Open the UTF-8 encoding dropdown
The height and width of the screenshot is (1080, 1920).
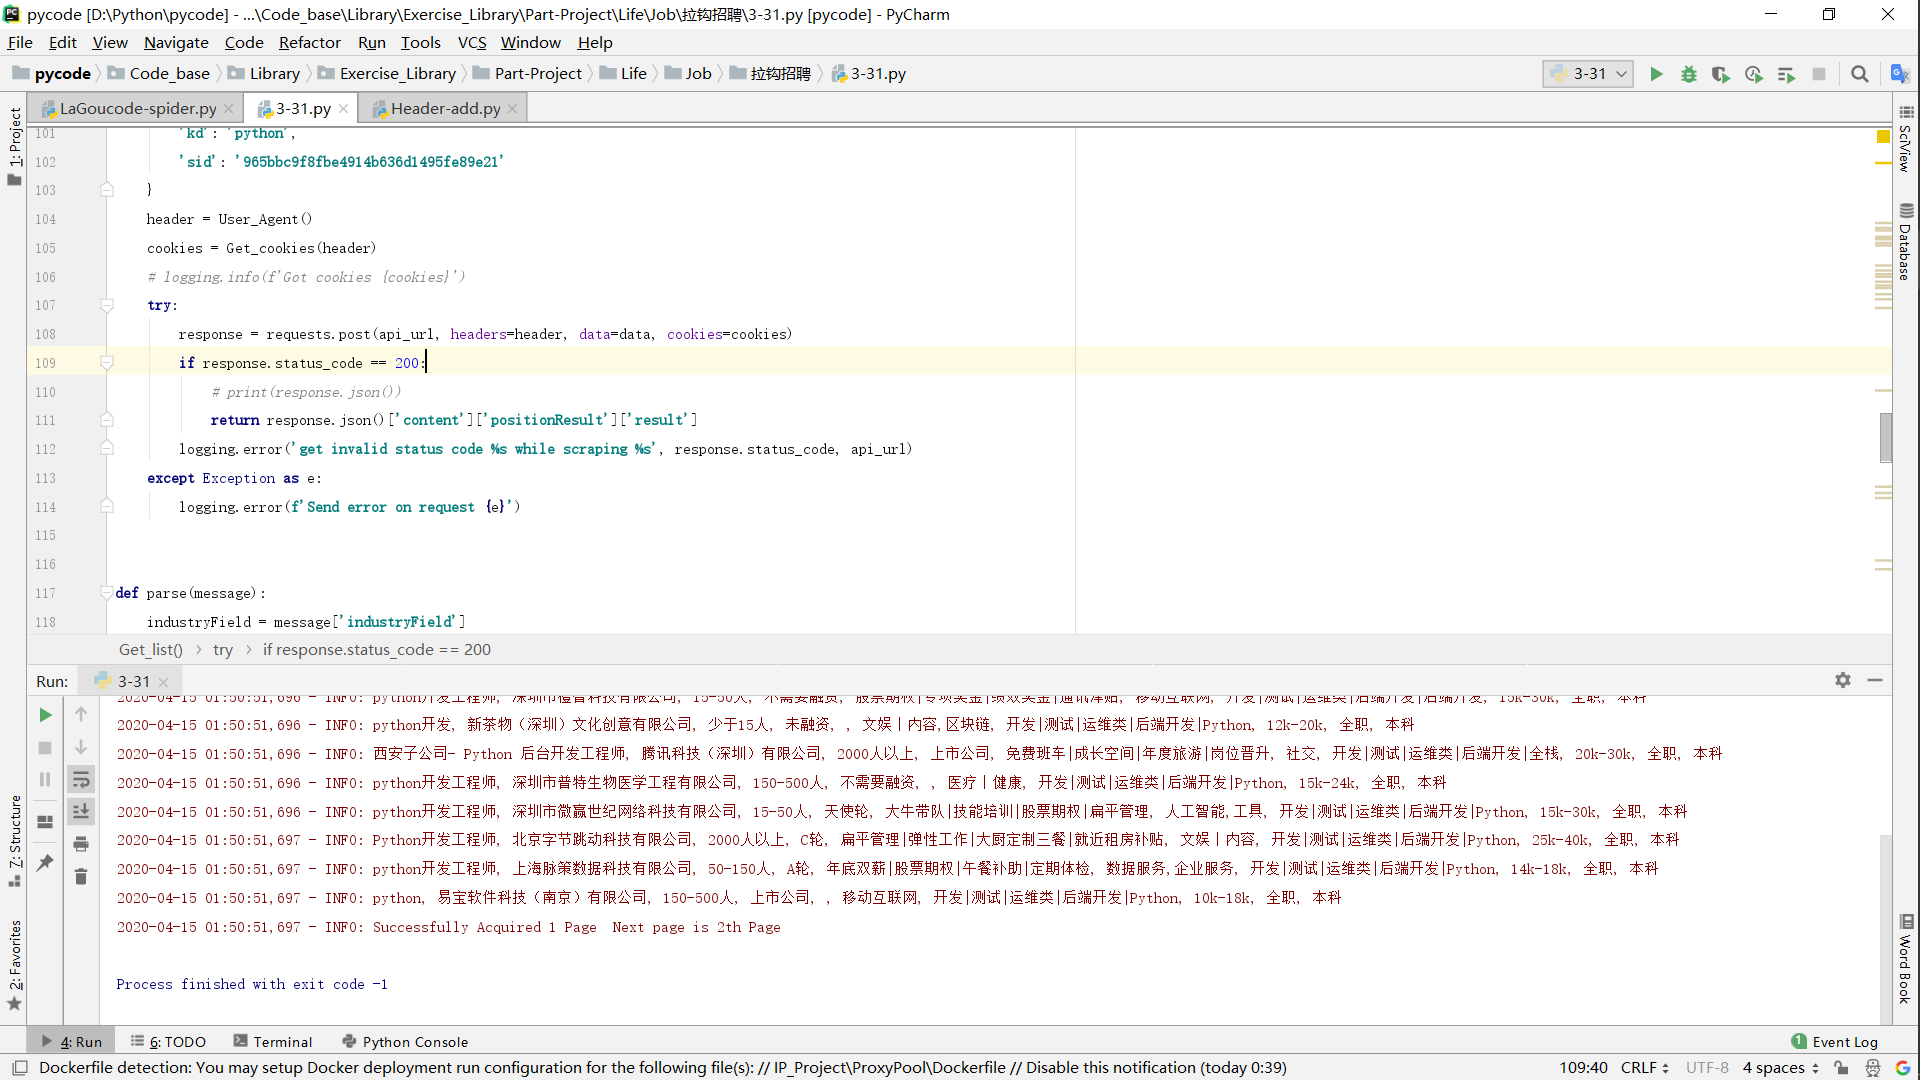[1707, 1068]
